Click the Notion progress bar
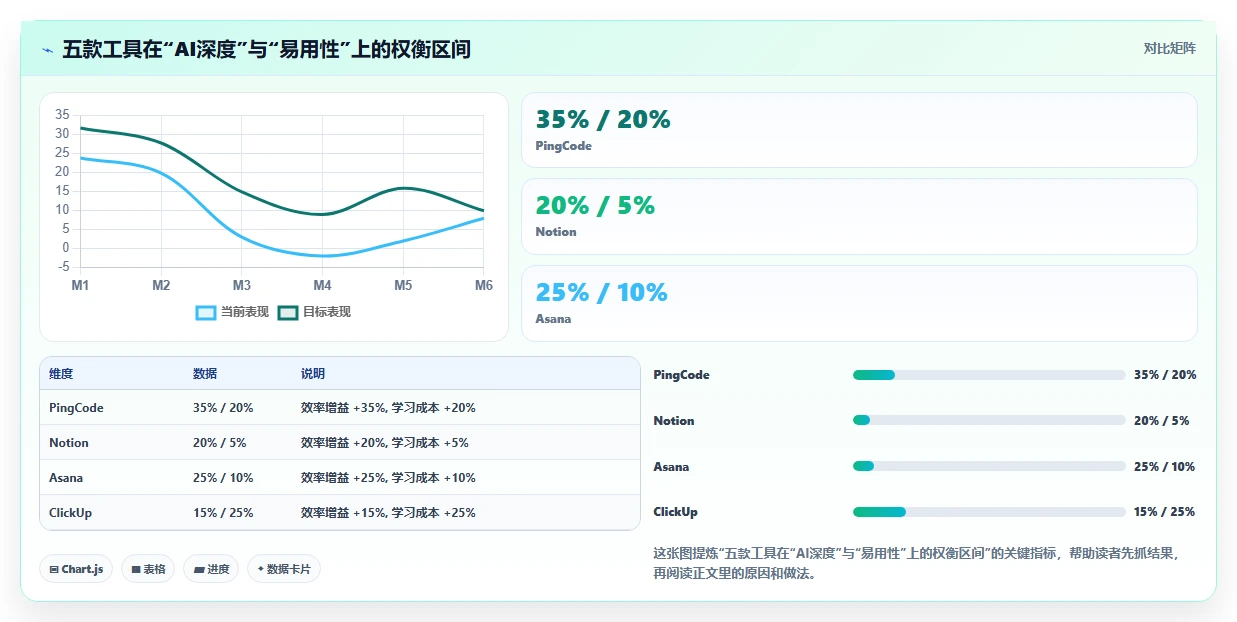 (x=989, y=421)
